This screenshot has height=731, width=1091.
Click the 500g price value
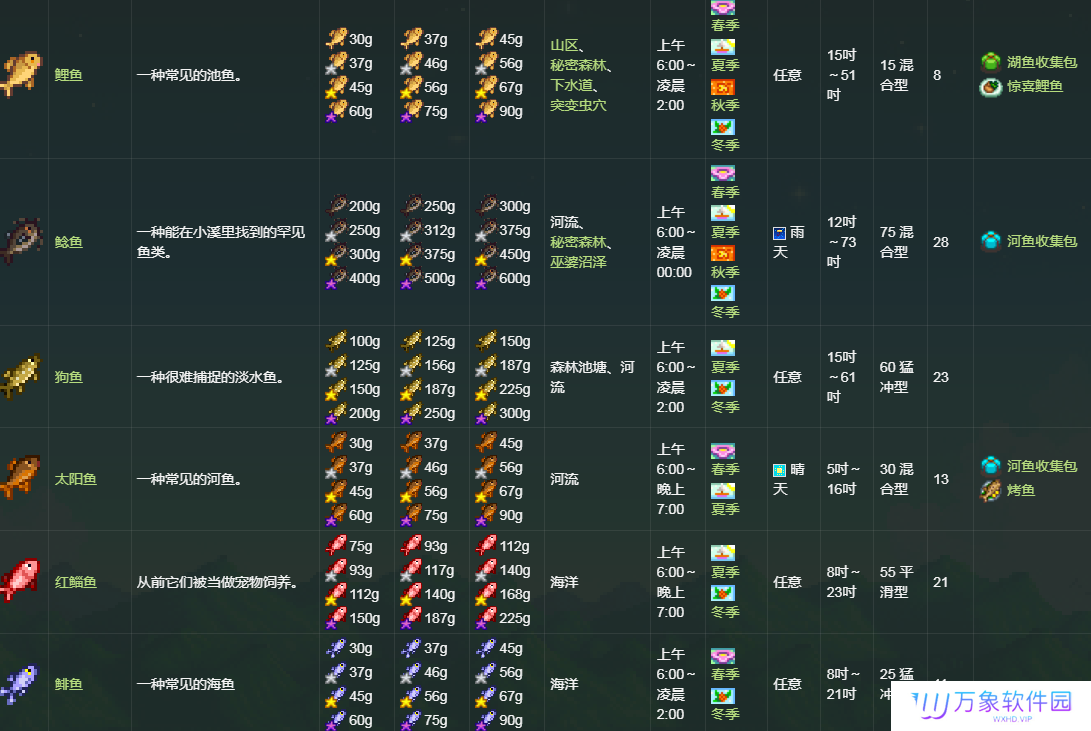(x=440, y=278)
